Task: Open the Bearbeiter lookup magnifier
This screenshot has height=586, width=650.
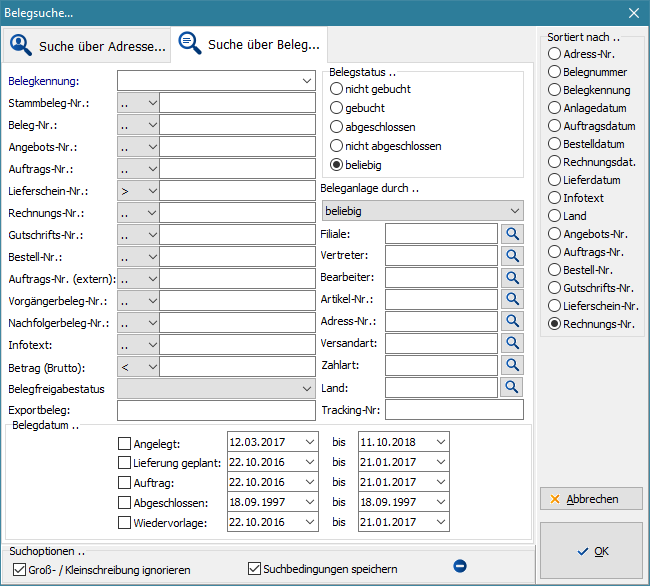Action: (512, 278)
